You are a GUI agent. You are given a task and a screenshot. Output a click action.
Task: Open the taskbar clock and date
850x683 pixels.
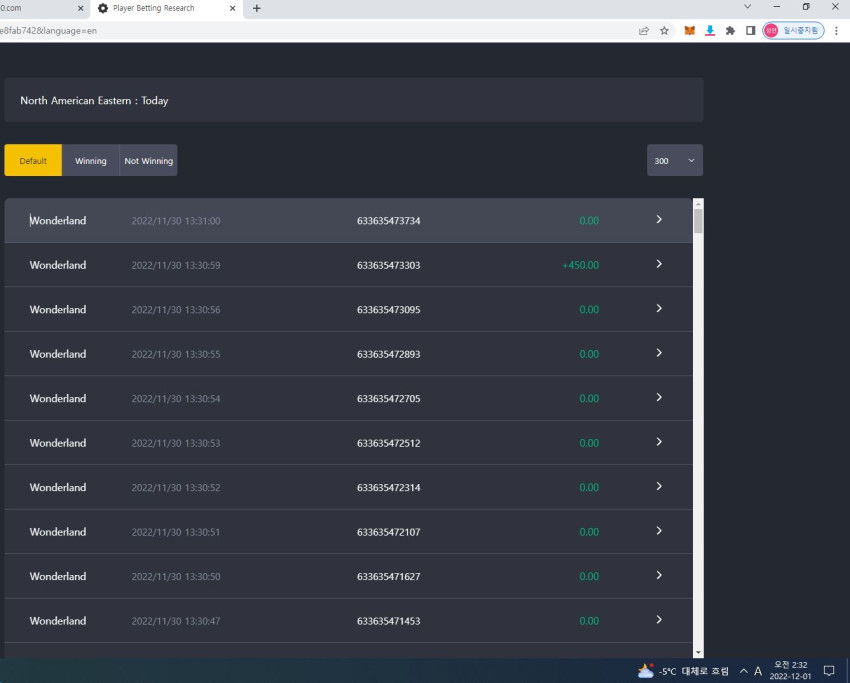point(790,671)
